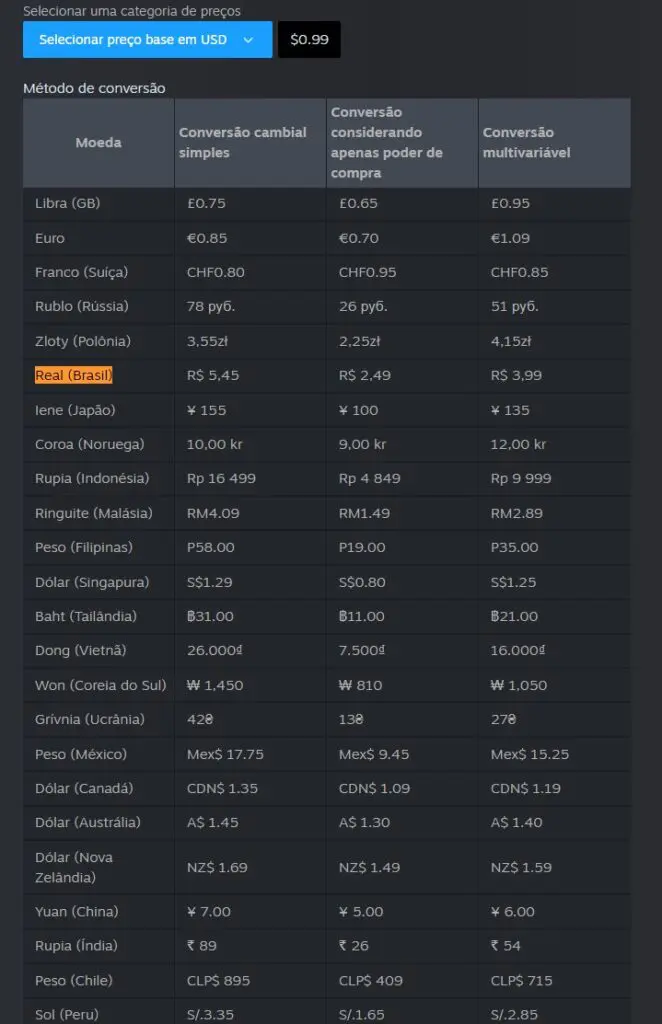Select the 'Libra (GB)' row label

(67, 203)
